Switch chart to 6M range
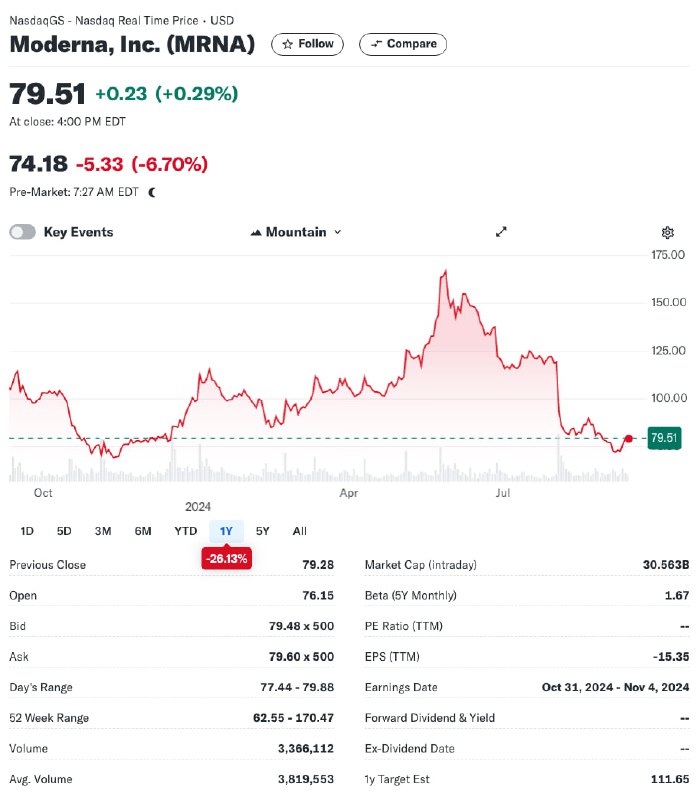 143,531
